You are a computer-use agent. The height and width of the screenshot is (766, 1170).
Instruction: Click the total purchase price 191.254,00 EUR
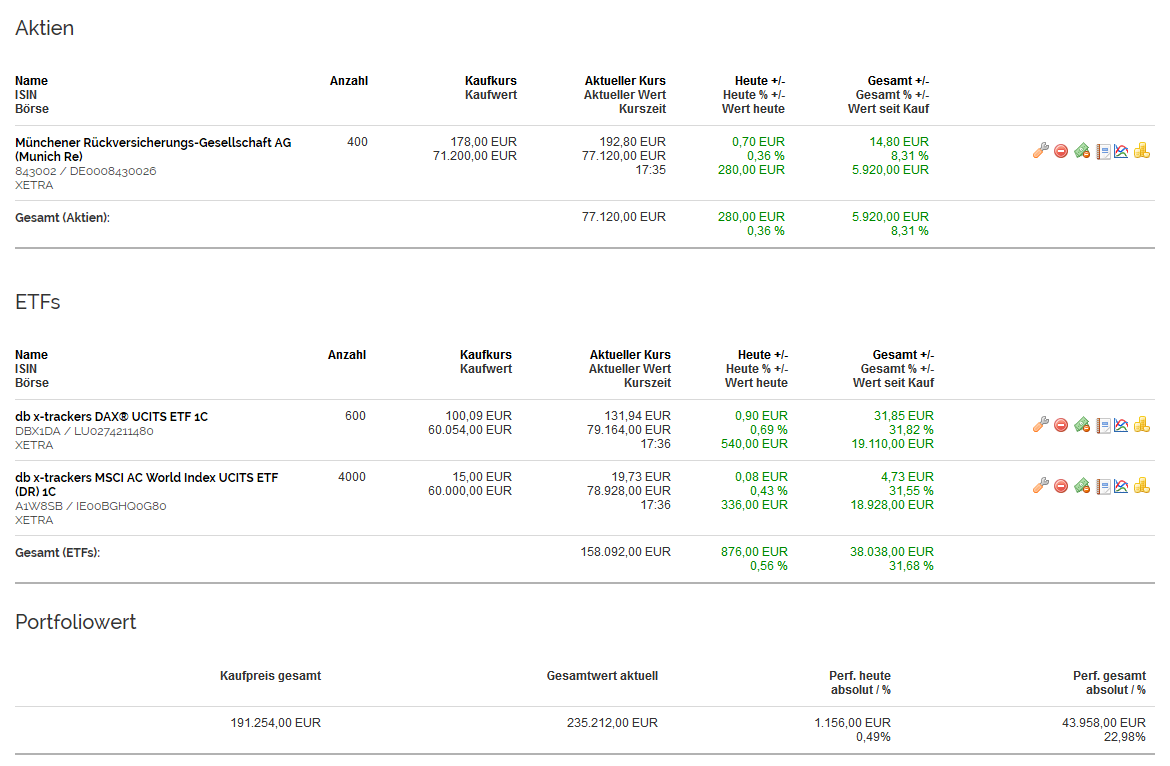(x=275, y=723)
